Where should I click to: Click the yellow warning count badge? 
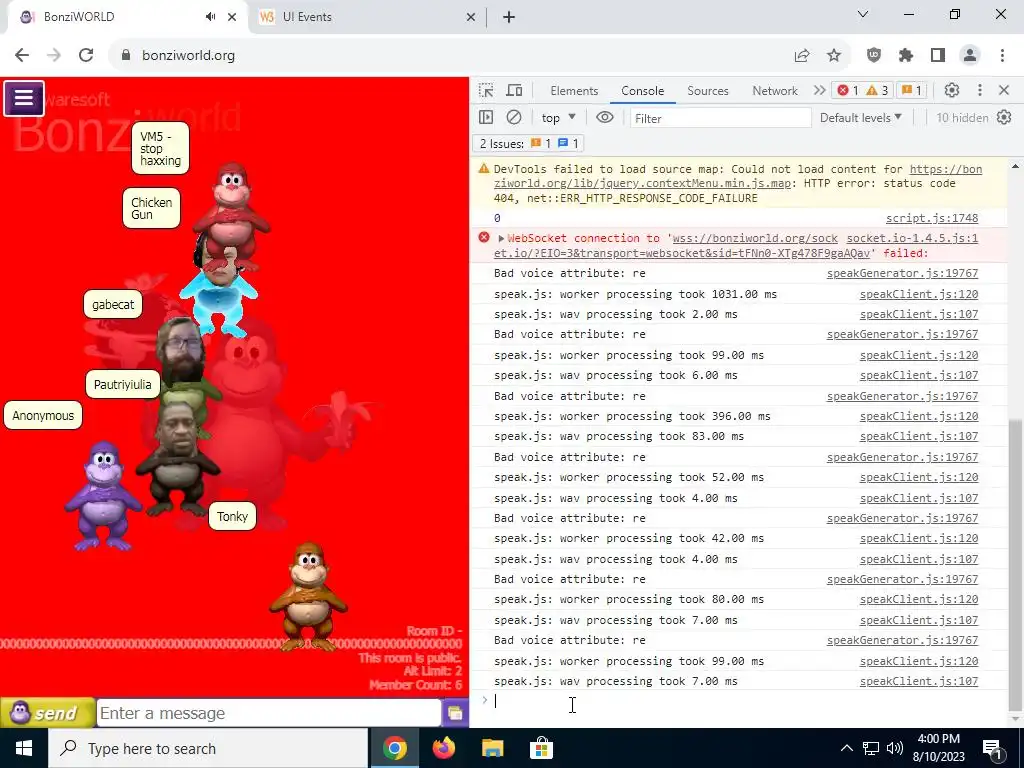click(x=877, y=90)
